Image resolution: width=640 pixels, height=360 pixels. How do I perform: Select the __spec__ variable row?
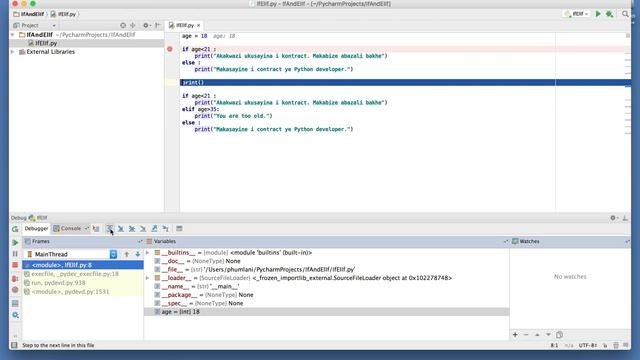point(327,303)
